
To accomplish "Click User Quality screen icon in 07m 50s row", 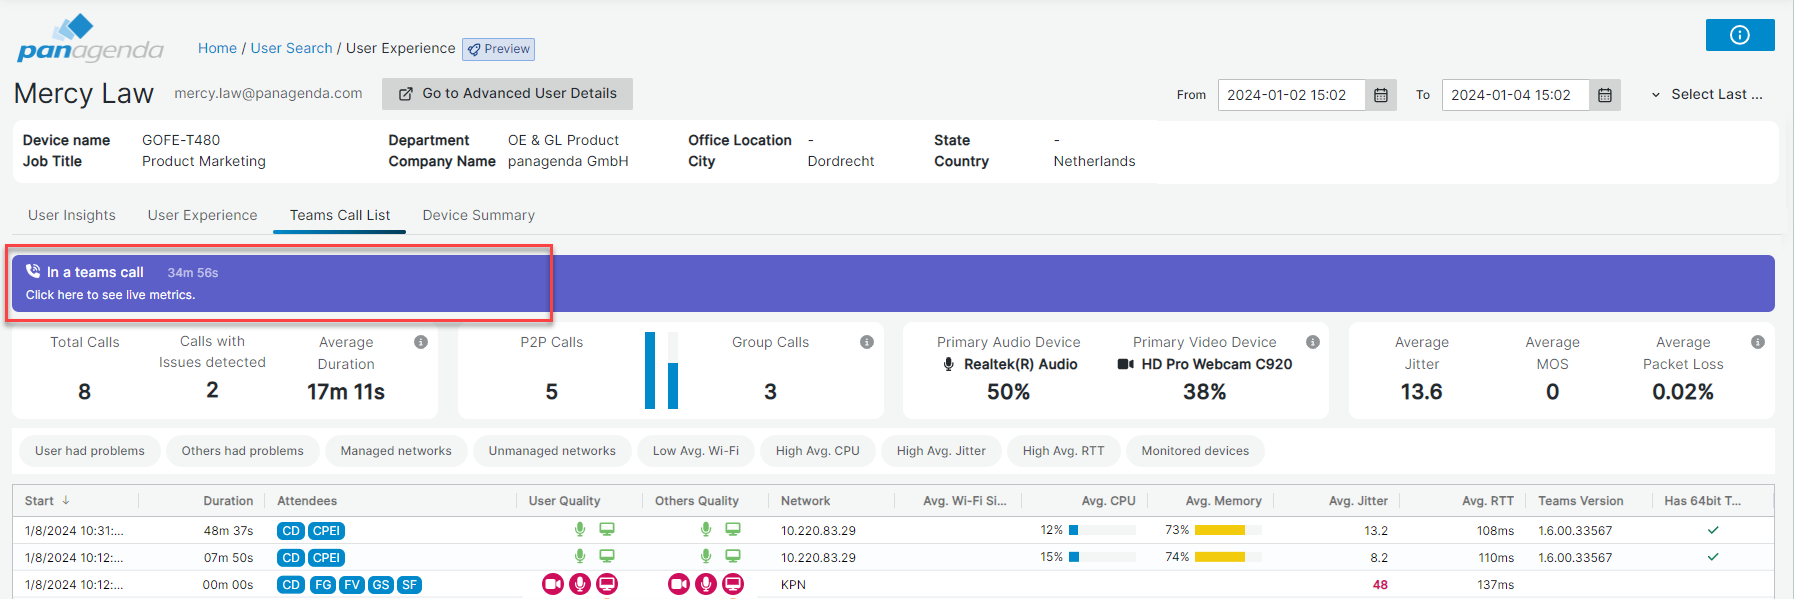I will click(607, 556).
